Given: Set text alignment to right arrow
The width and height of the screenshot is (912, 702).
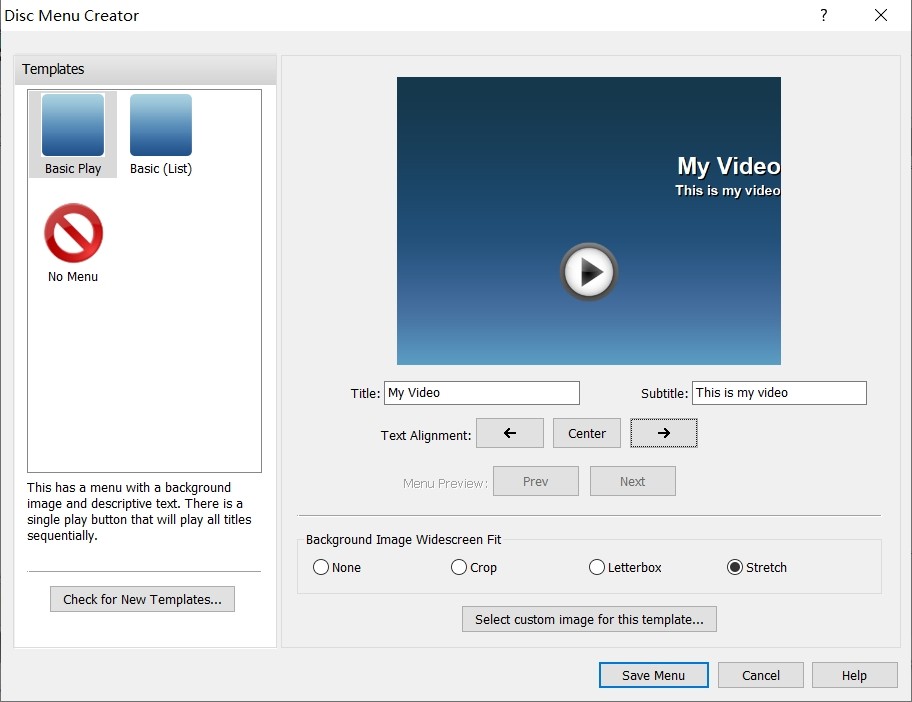Looking at the screenshot, I should (664, 433).
